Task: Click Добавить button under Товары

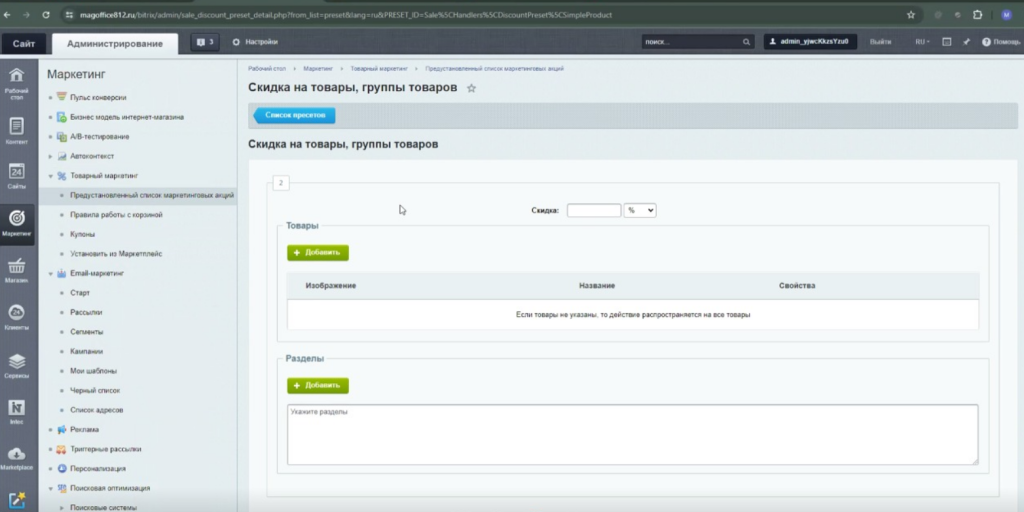Action: [318, 253]
